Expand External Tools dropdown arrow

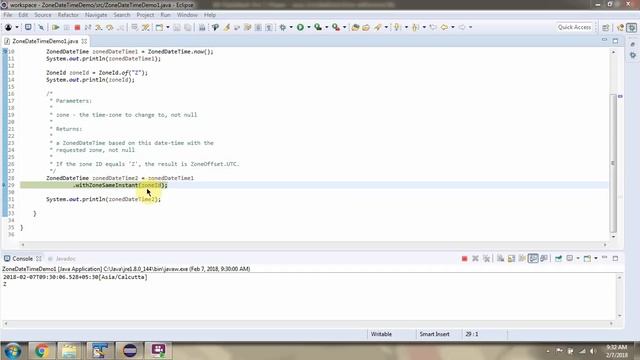(344, 27)
